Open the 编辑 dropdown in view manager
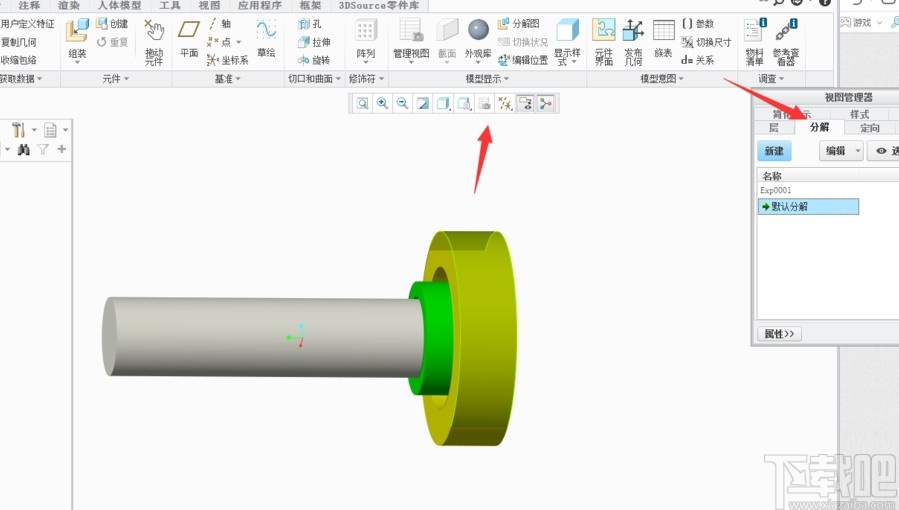 click(x=841, y=151)
